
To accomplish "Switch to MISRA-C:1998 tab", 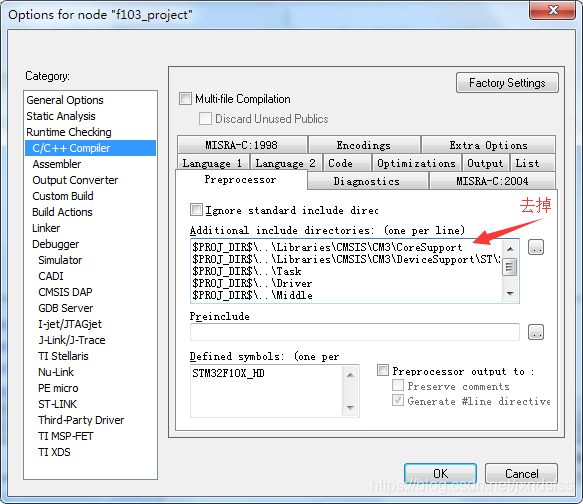I will point(242,145).
